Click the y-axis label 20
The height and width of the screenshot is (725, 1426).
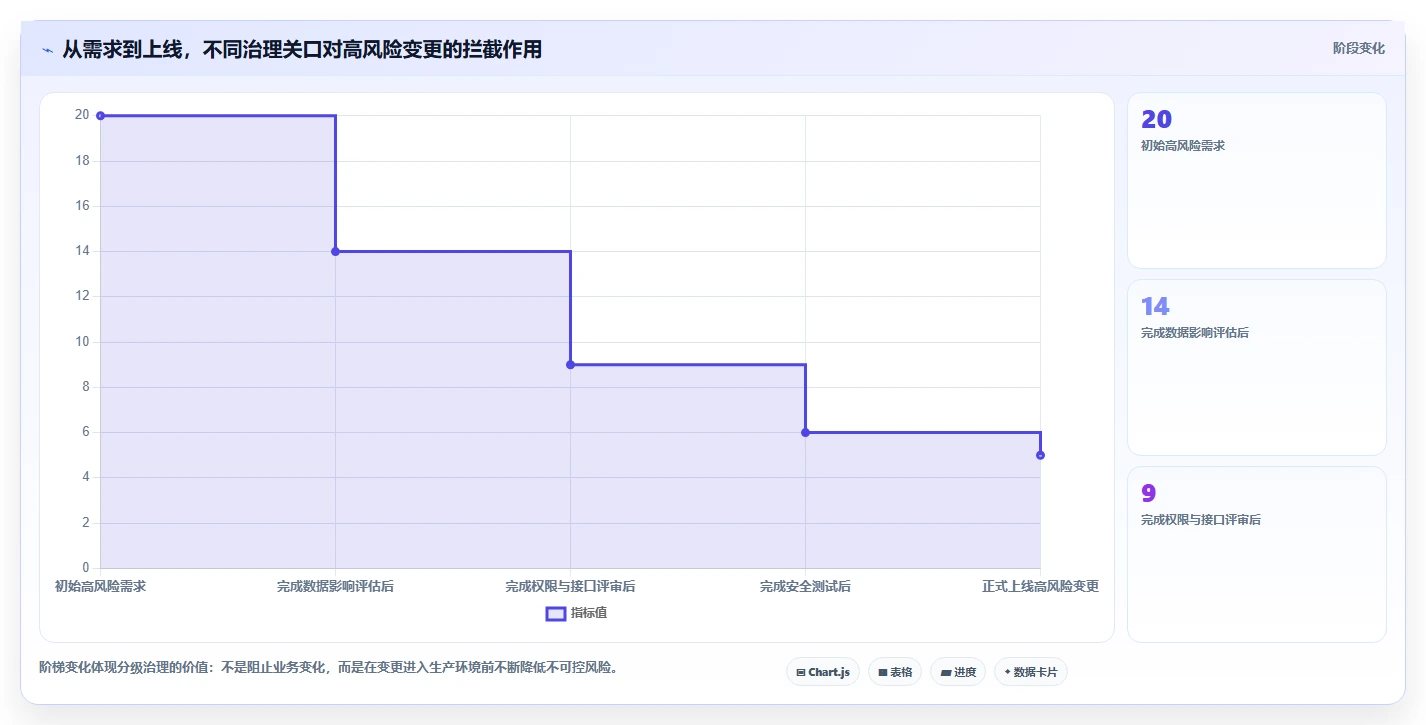click(82, 115)
